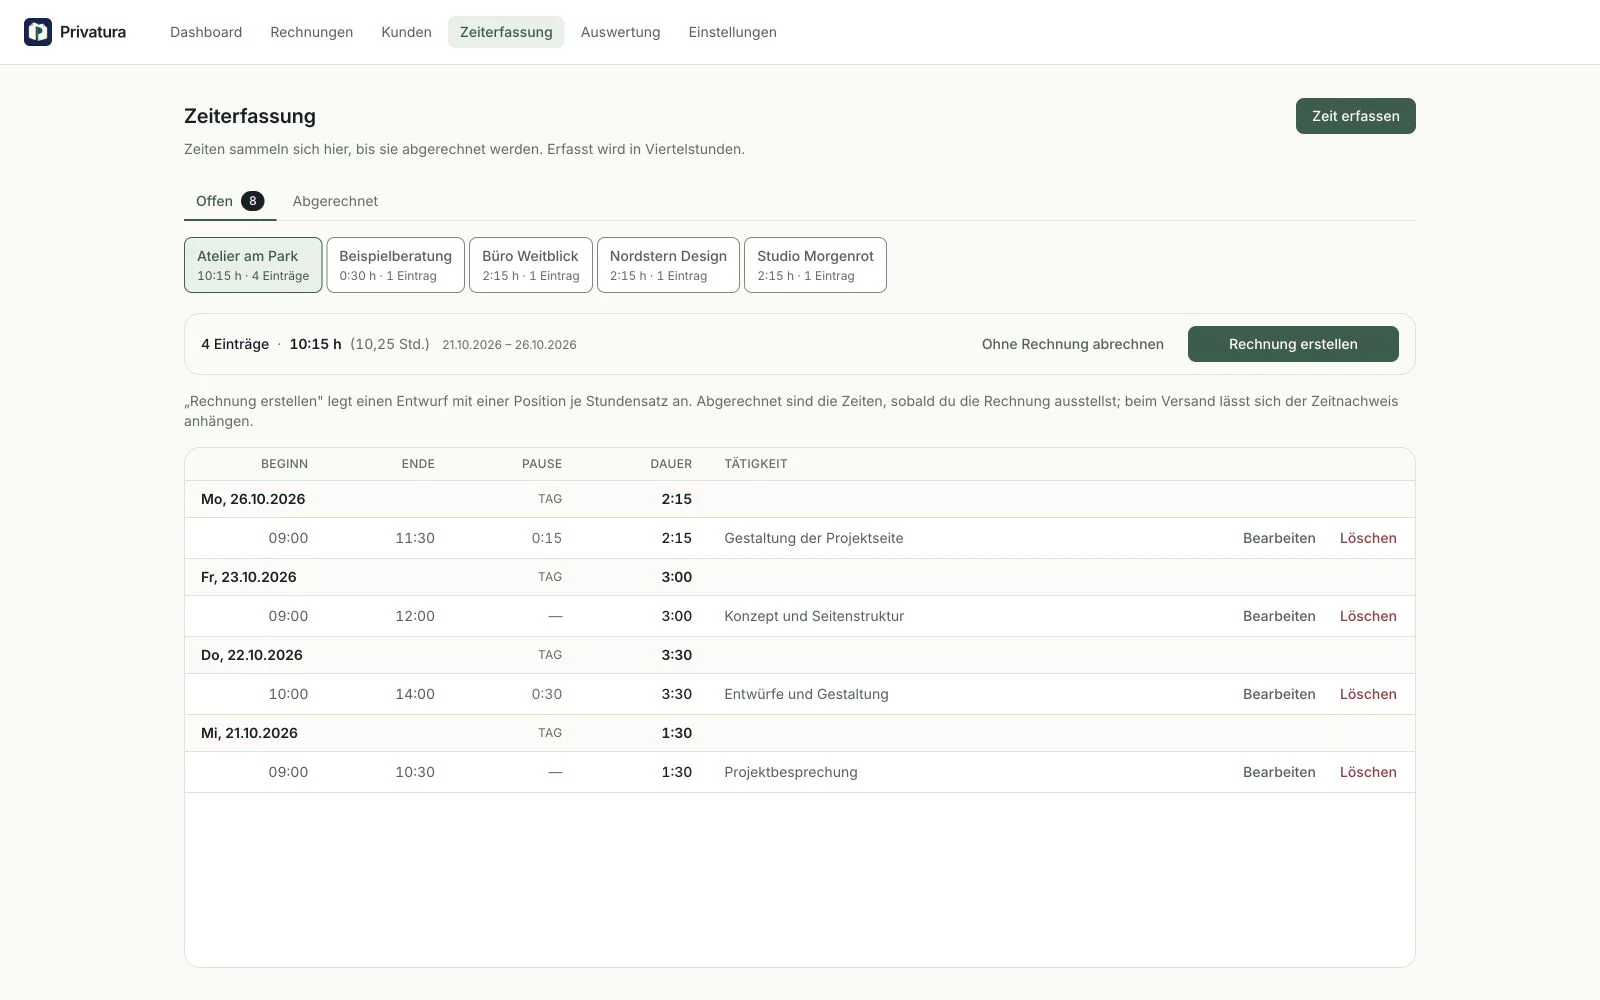Click the Privatura logo icon
Screen dimensions: 1600x1000
point(38,32)
